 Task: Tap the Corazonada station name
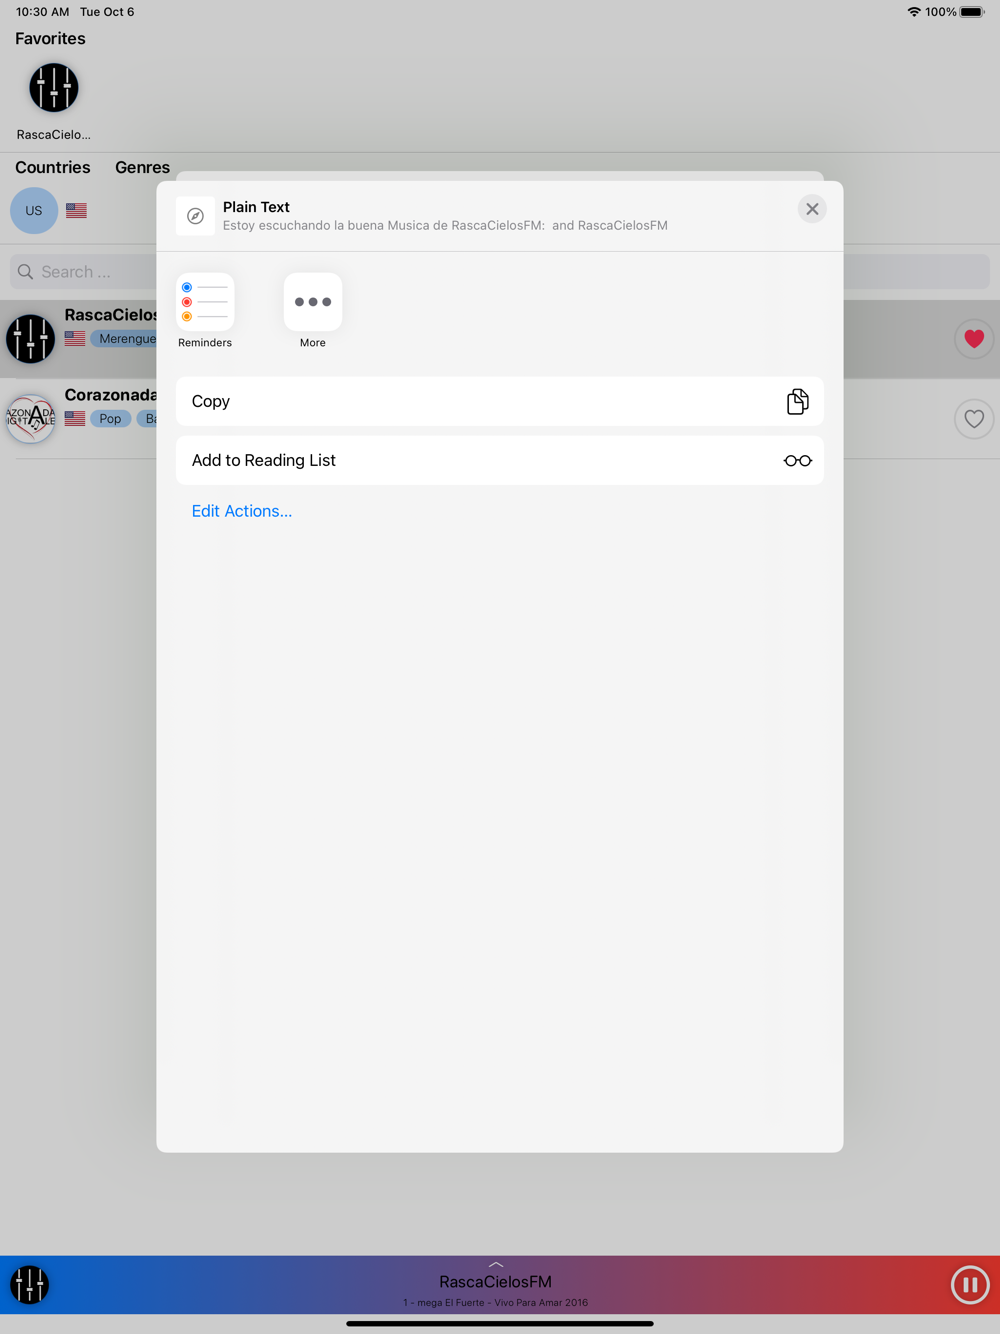click(111, 395)
